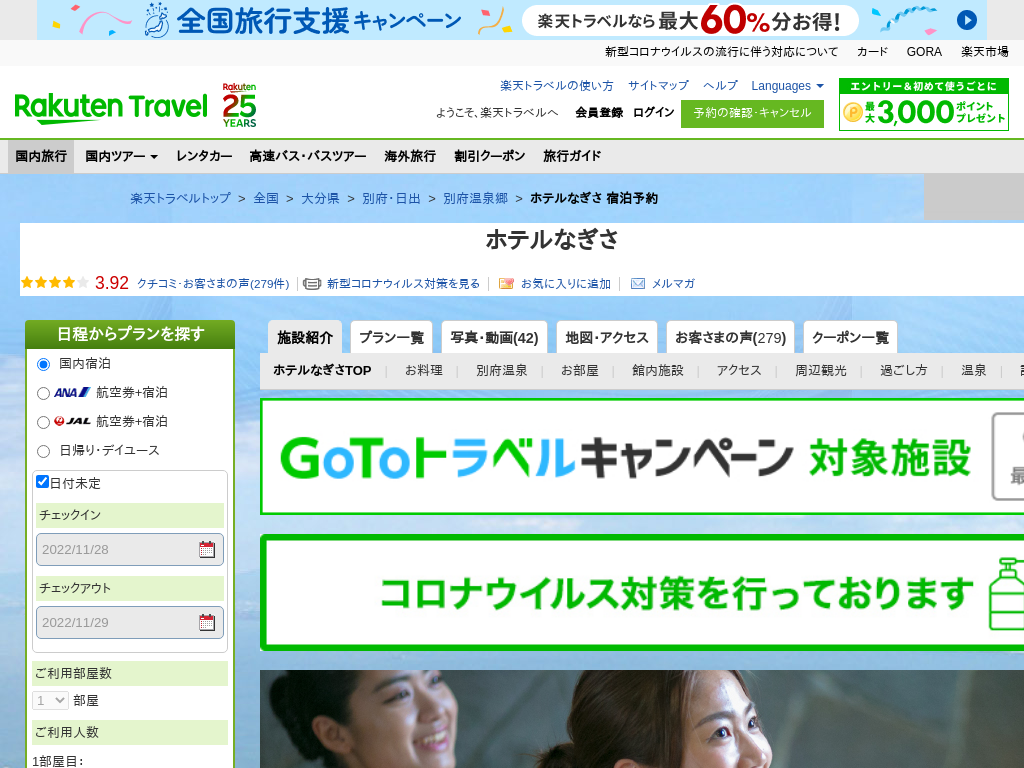
Task: Click the mail magazine envelope icon
Action: click(x=638, y=283)
